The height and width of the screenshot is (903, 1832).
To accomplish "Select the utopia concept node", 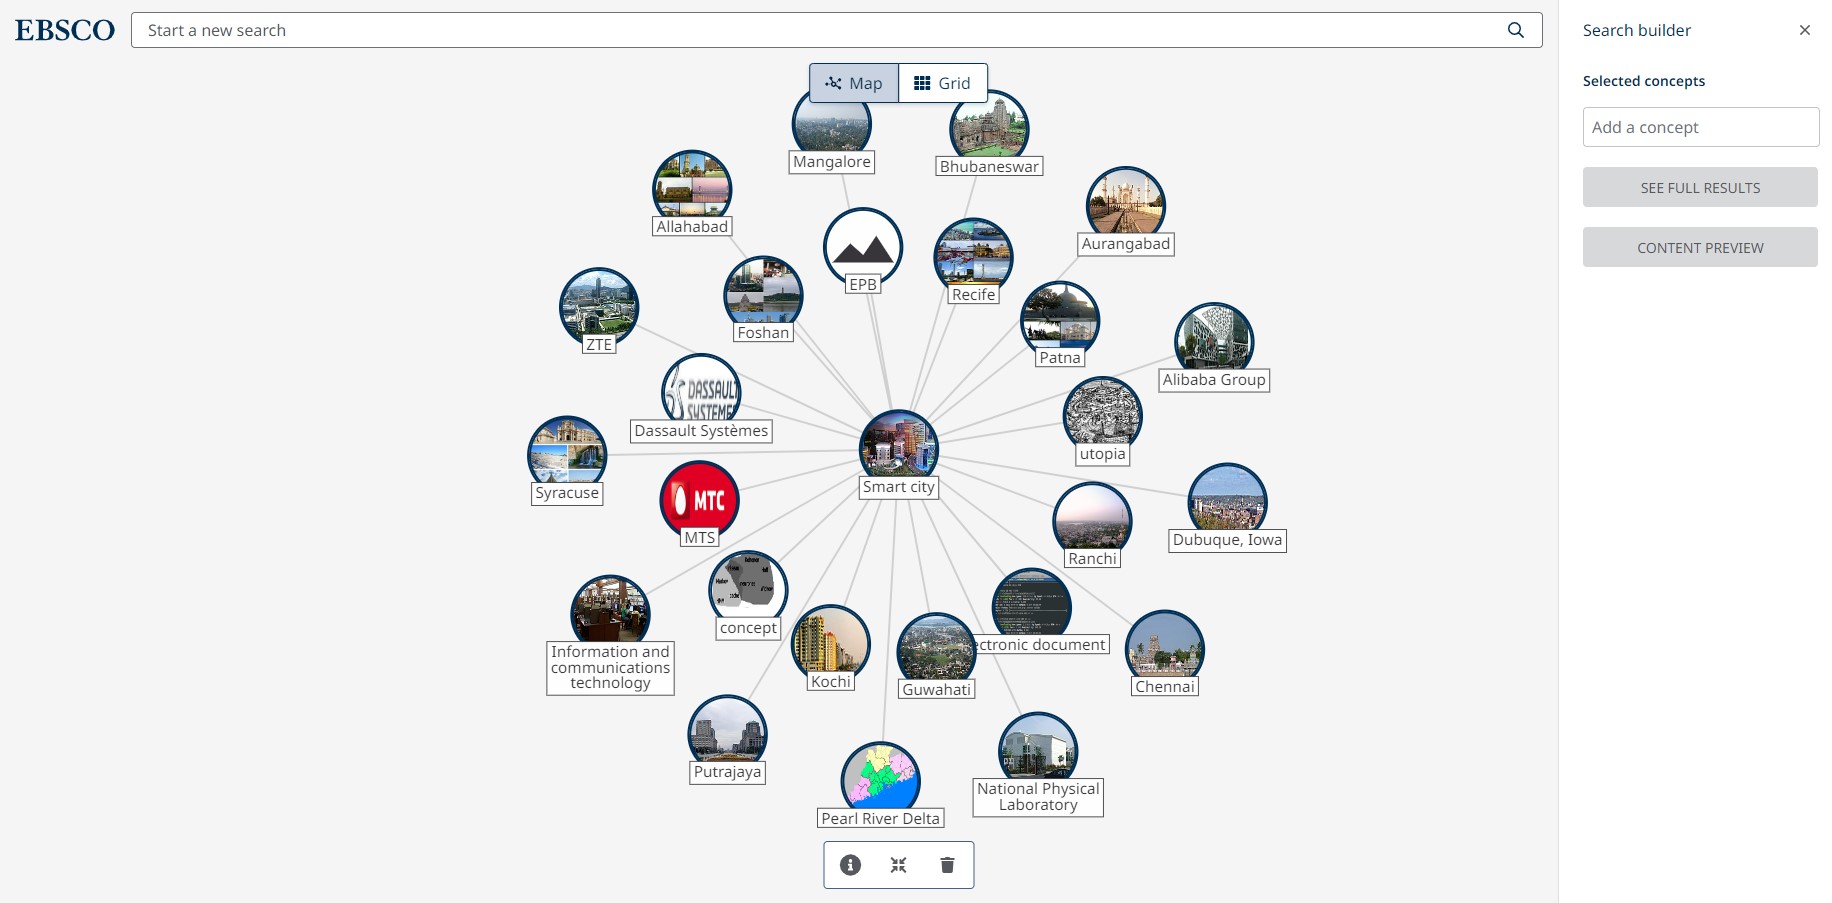I will coord(1102,415).
